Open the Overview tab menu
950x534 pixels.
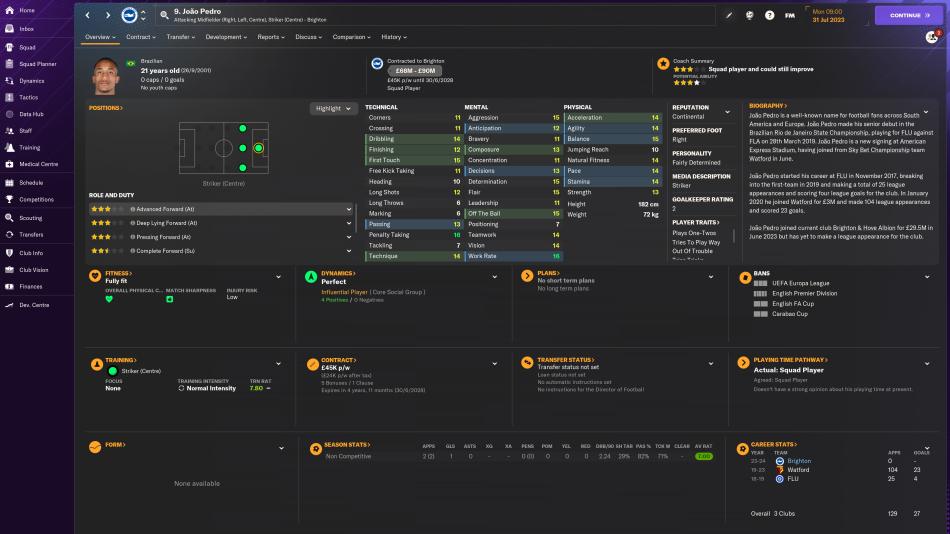pyautogui.click(x=100, y=37)
